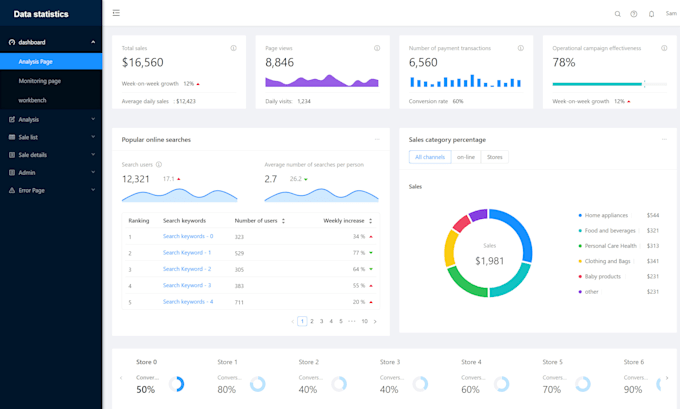
Task: Sort table by Weekly increase
Action: tap(370, 221)
